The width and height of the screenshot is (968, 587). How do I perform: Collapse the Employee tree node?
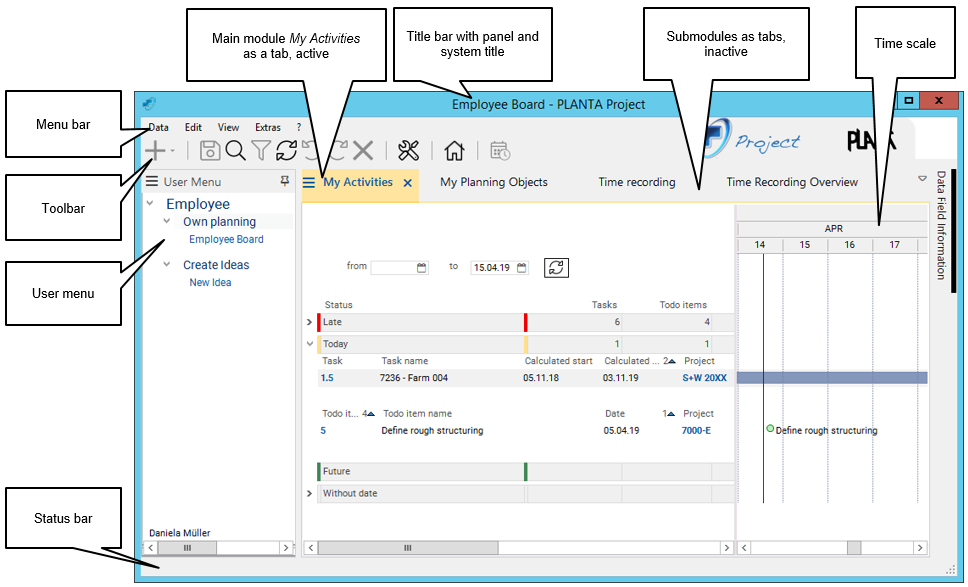click(150, 203)
